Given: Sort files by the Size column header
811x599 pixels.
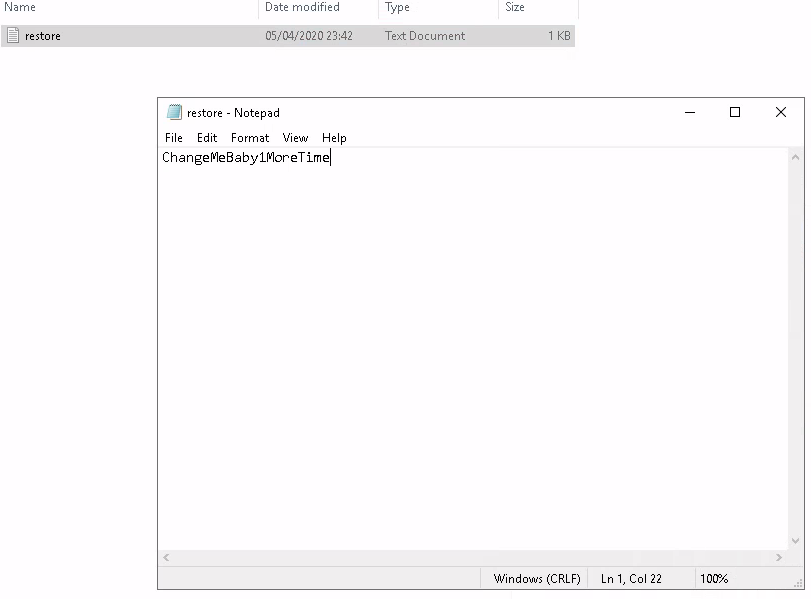Looking at the screenshot, I should (x=515, y=7).
